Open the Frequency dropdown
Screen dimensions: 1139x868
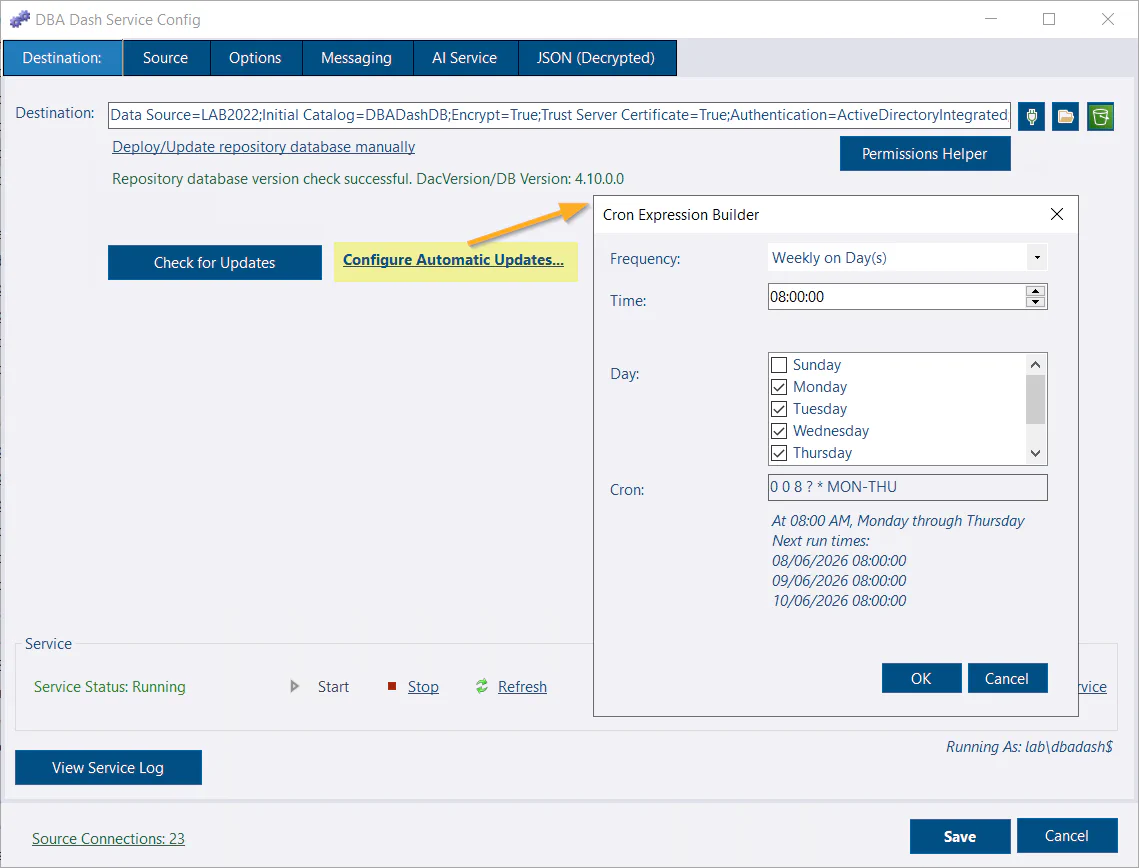tap(1037, 258)
